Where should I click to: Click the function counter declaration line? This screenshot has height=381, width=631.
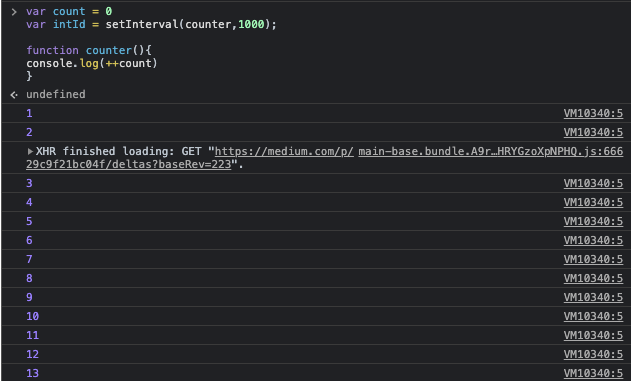pyautogui.click(x=89, y=50)
